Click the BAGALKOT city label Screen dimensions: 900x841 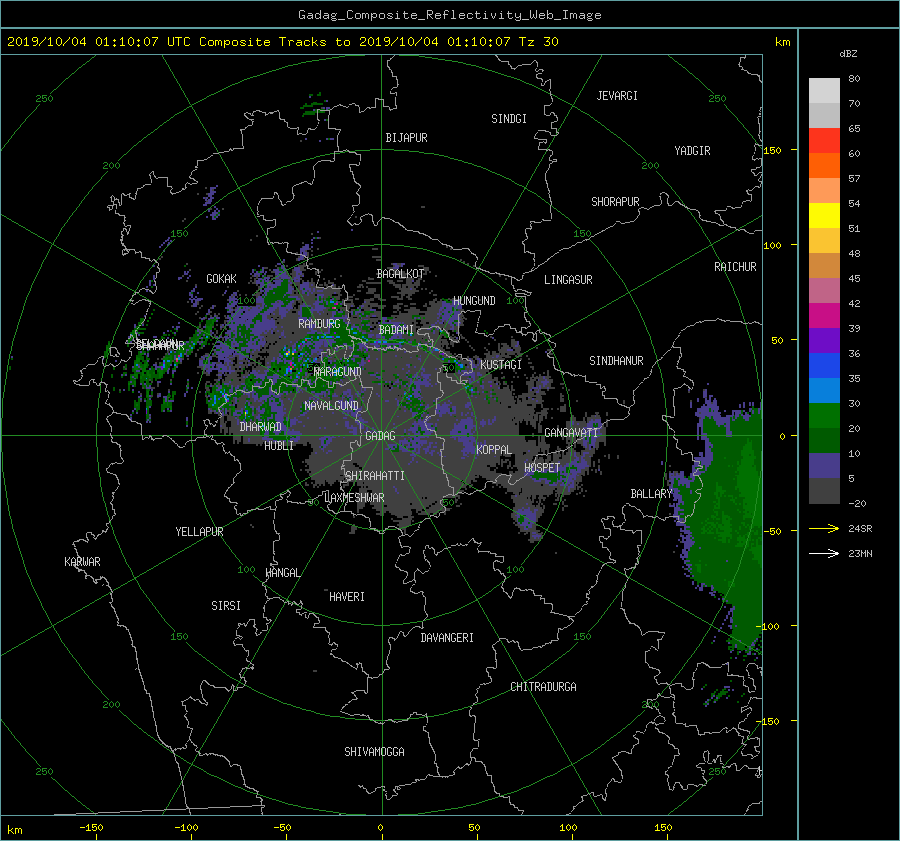click(400, 274)
